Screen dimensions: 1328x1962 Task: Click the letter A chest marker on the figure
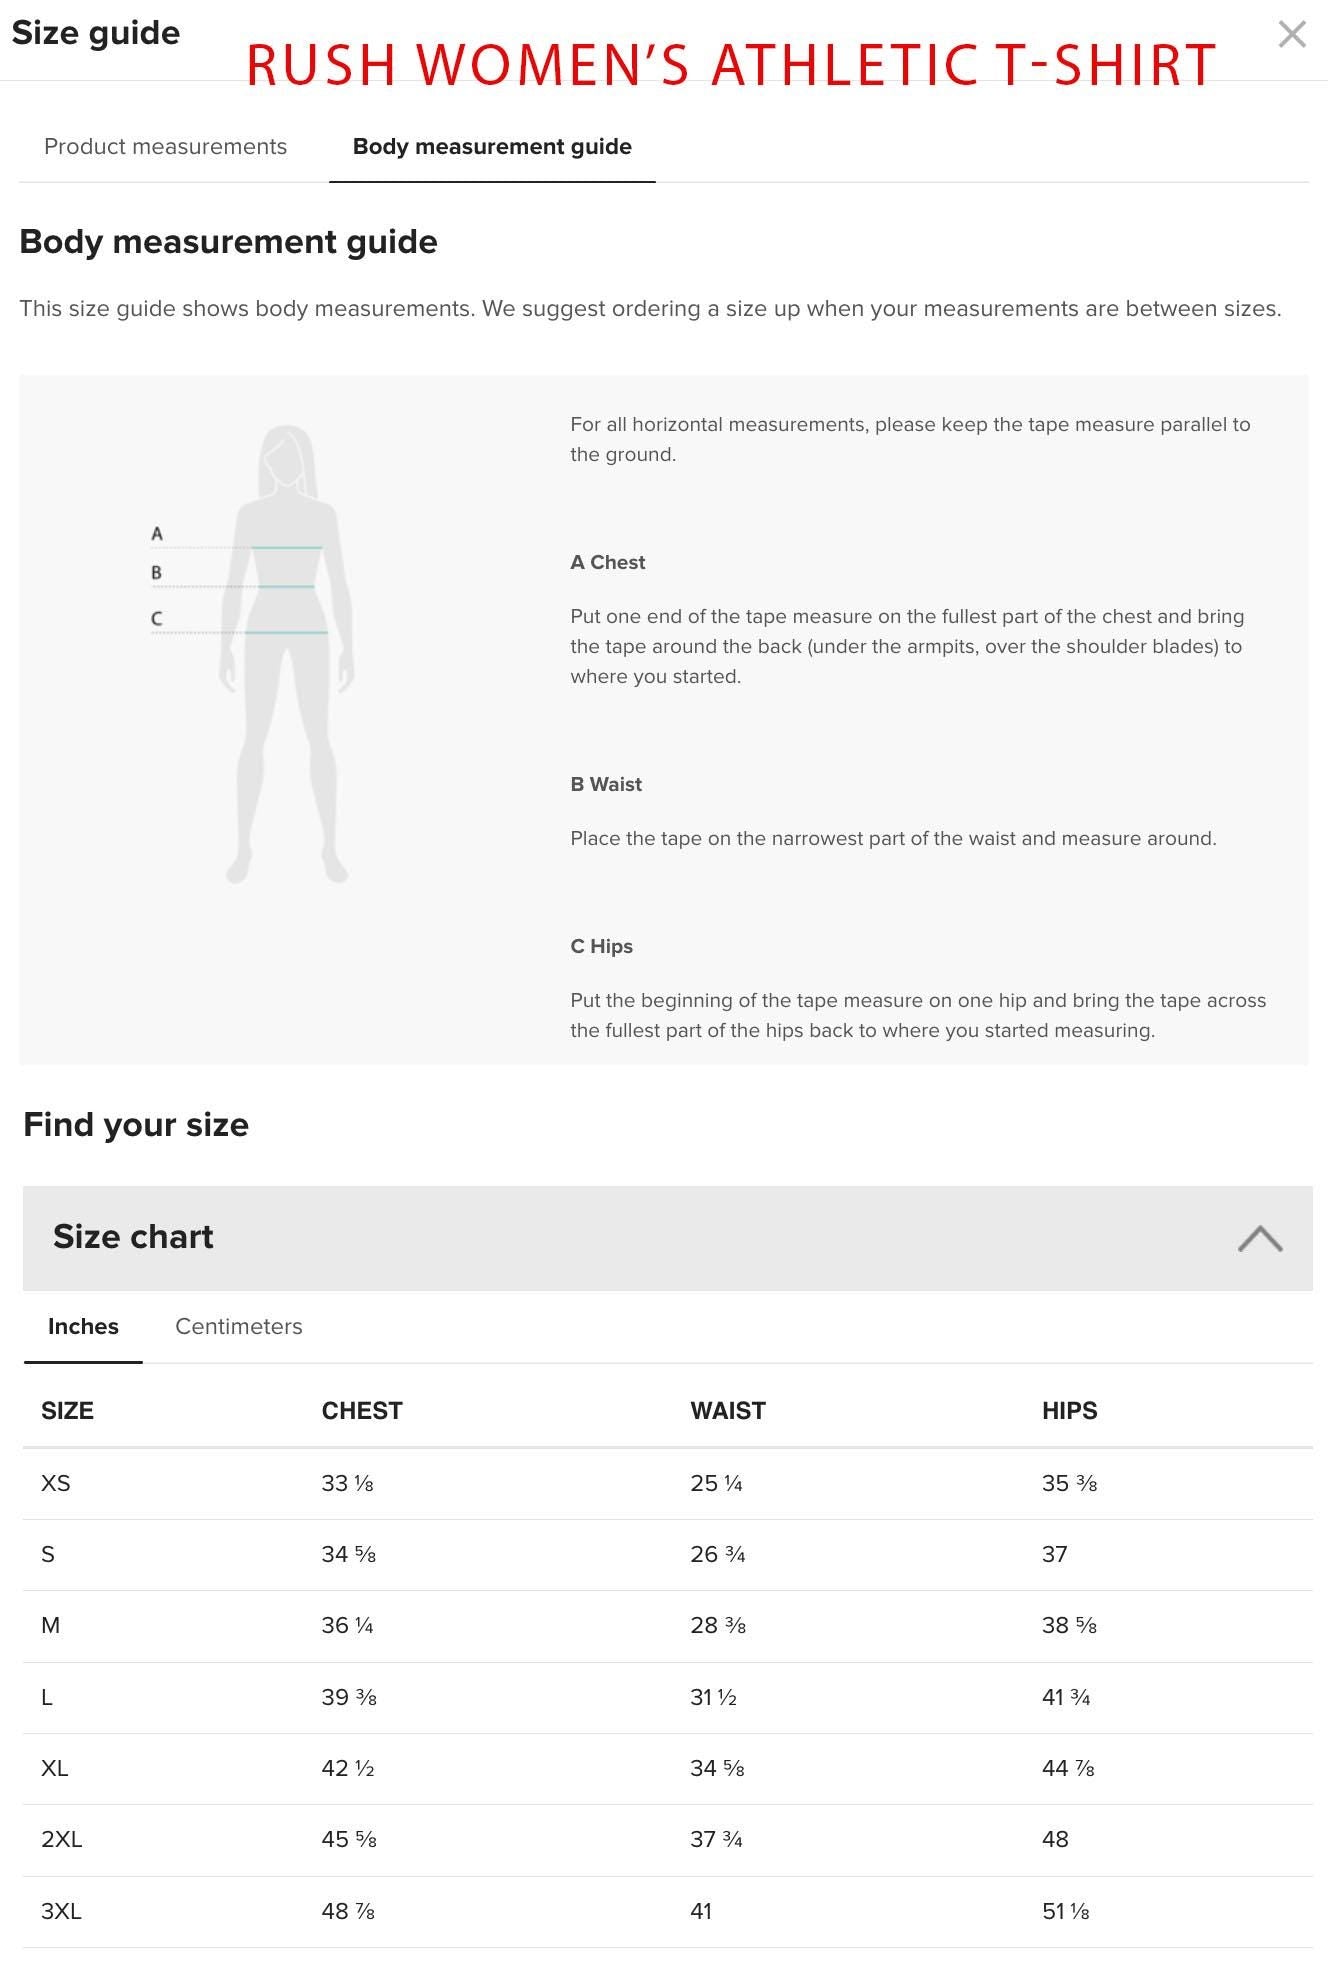pyautogui.click(x=157, y=534)
